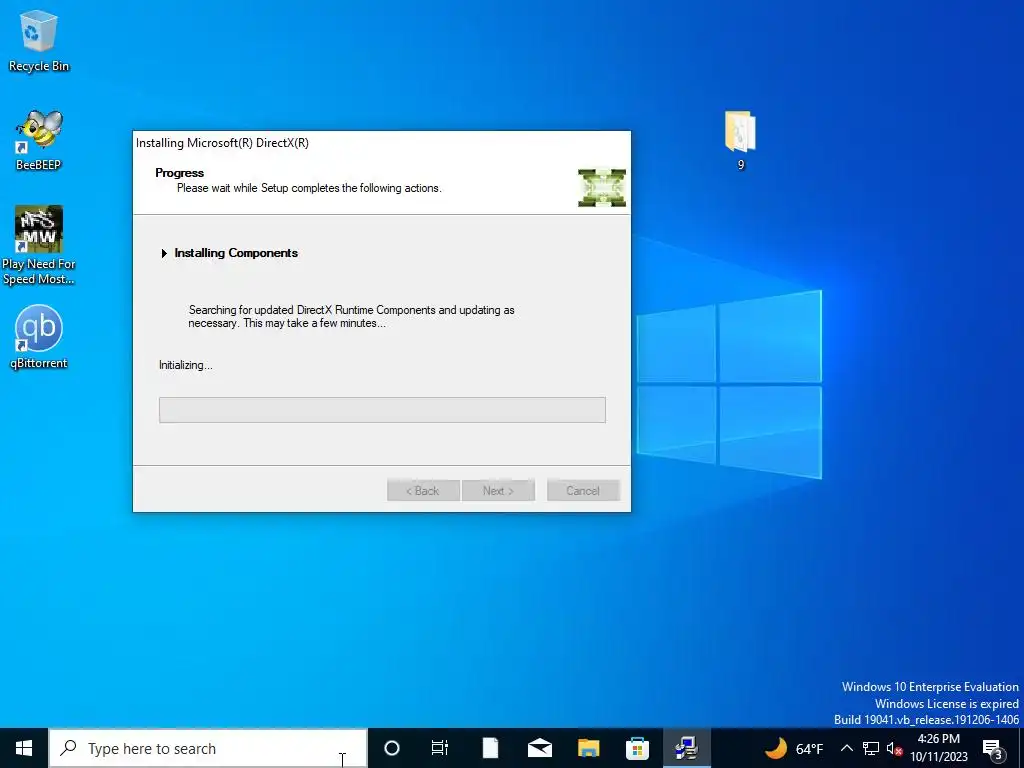Image resolution: width=1024 pixels, height=768 pixels.
Task: Click the Cortana circle icon on taskbar
Action: click(391, 748)
